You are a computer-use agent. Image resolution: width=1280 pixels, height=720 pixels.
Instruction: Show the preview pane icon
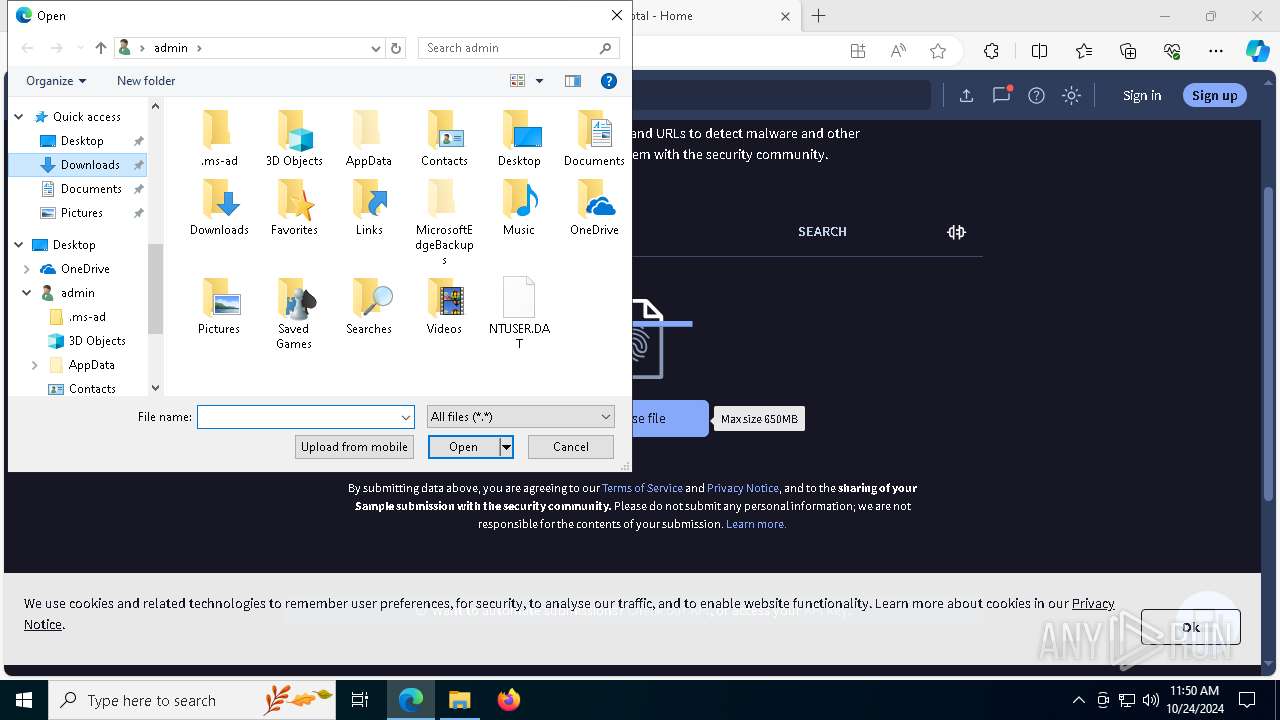pos(573,81)
